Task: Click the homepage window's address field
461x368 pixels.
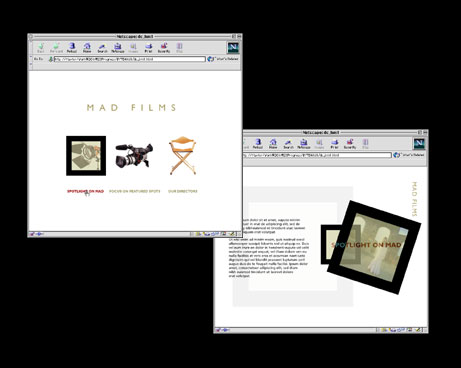Action: 130,59
